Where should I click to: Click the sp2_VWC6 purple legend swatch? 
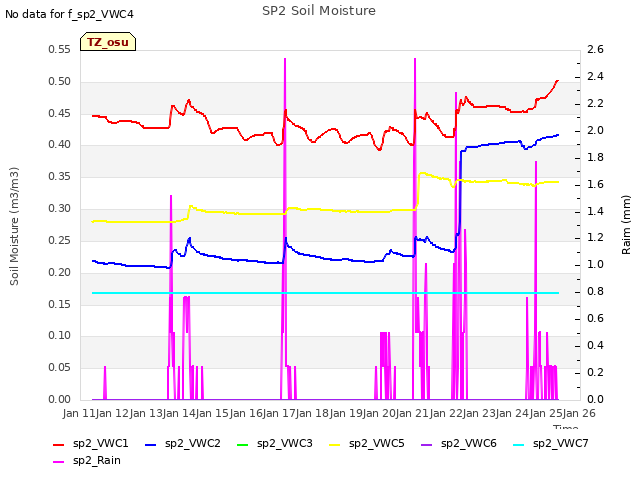427,444
